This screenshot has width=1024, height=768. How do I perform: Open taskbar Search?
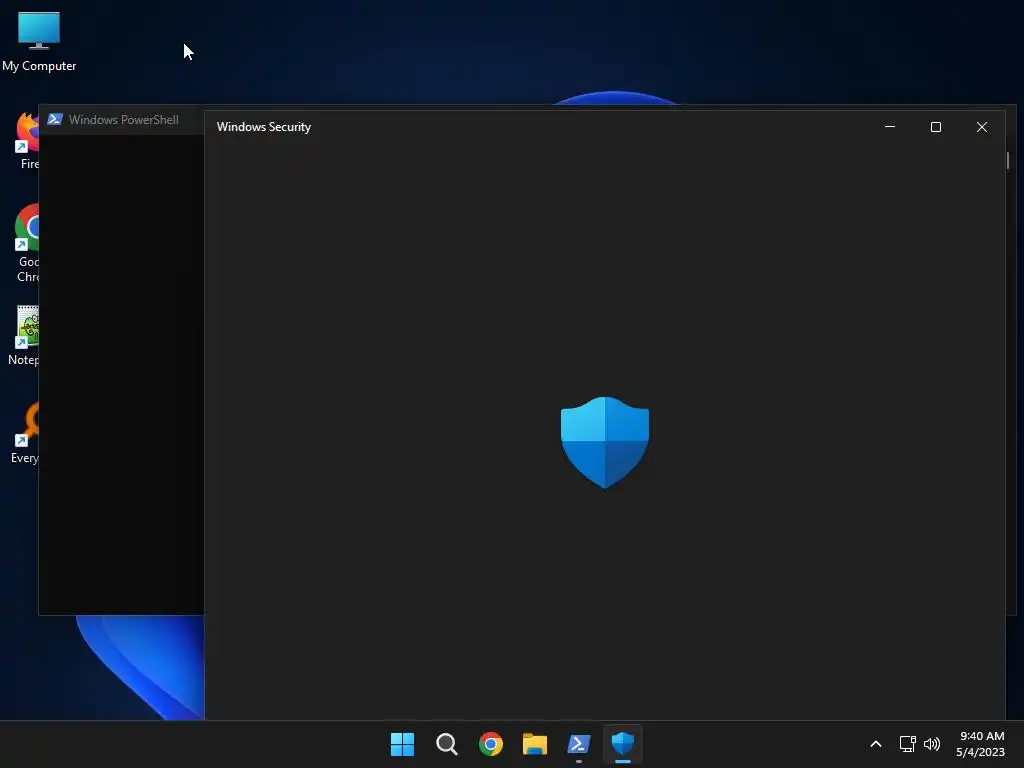pyautogui.click(x=447, y=744)
